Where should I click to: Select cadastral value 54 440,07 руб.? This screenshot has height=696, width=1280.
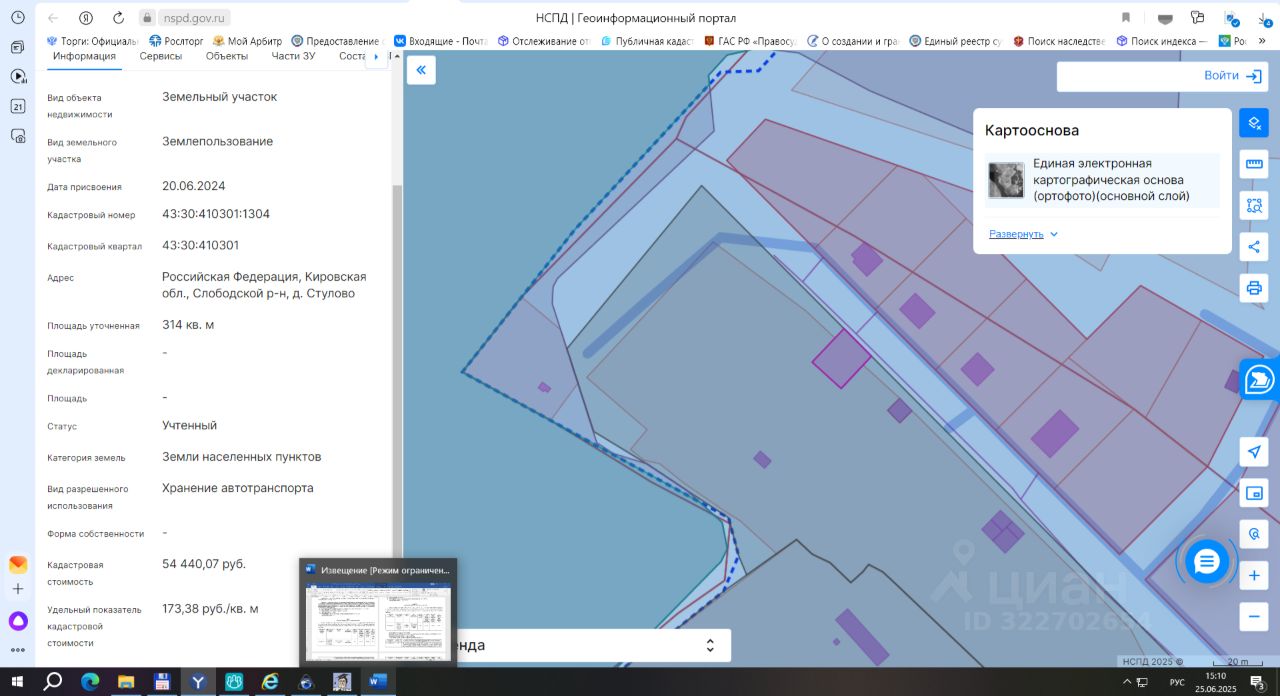point(204,564)
